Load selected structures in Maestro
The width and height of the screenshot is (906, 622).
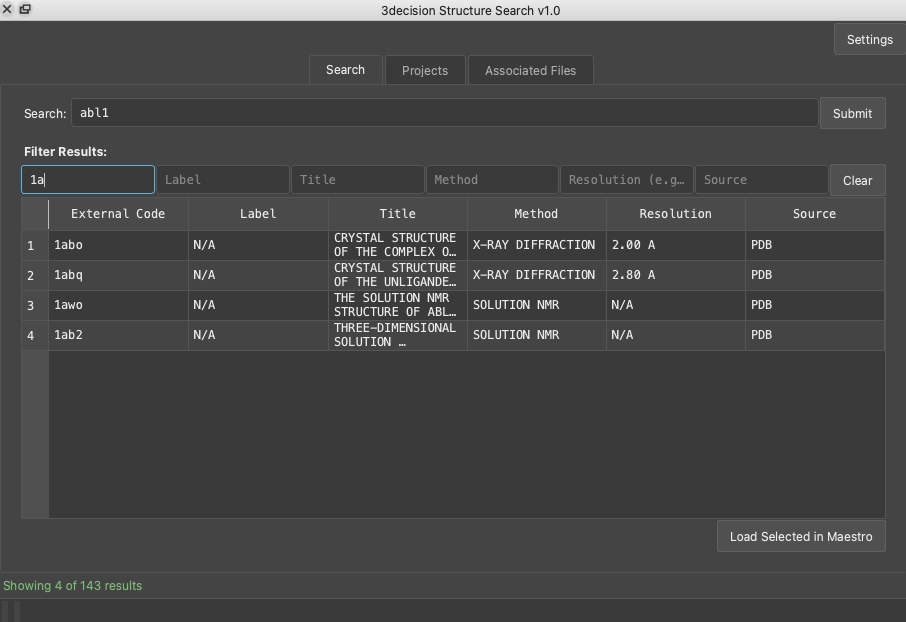(801, 536)
